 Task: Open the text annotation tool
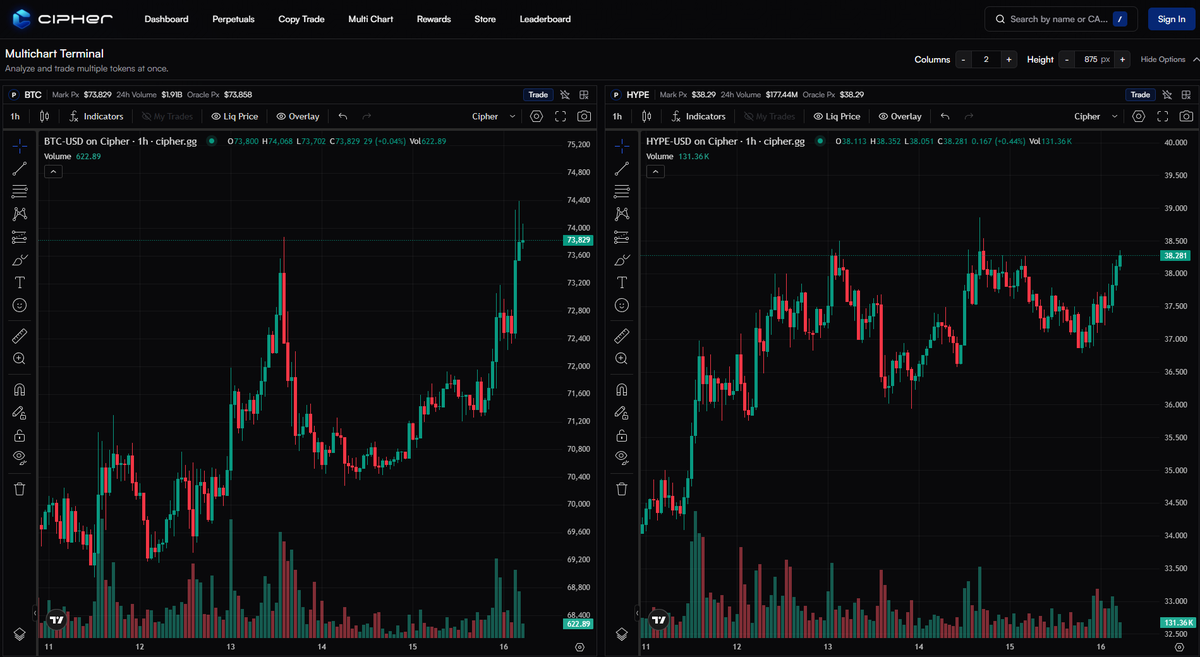coord(19,282)
